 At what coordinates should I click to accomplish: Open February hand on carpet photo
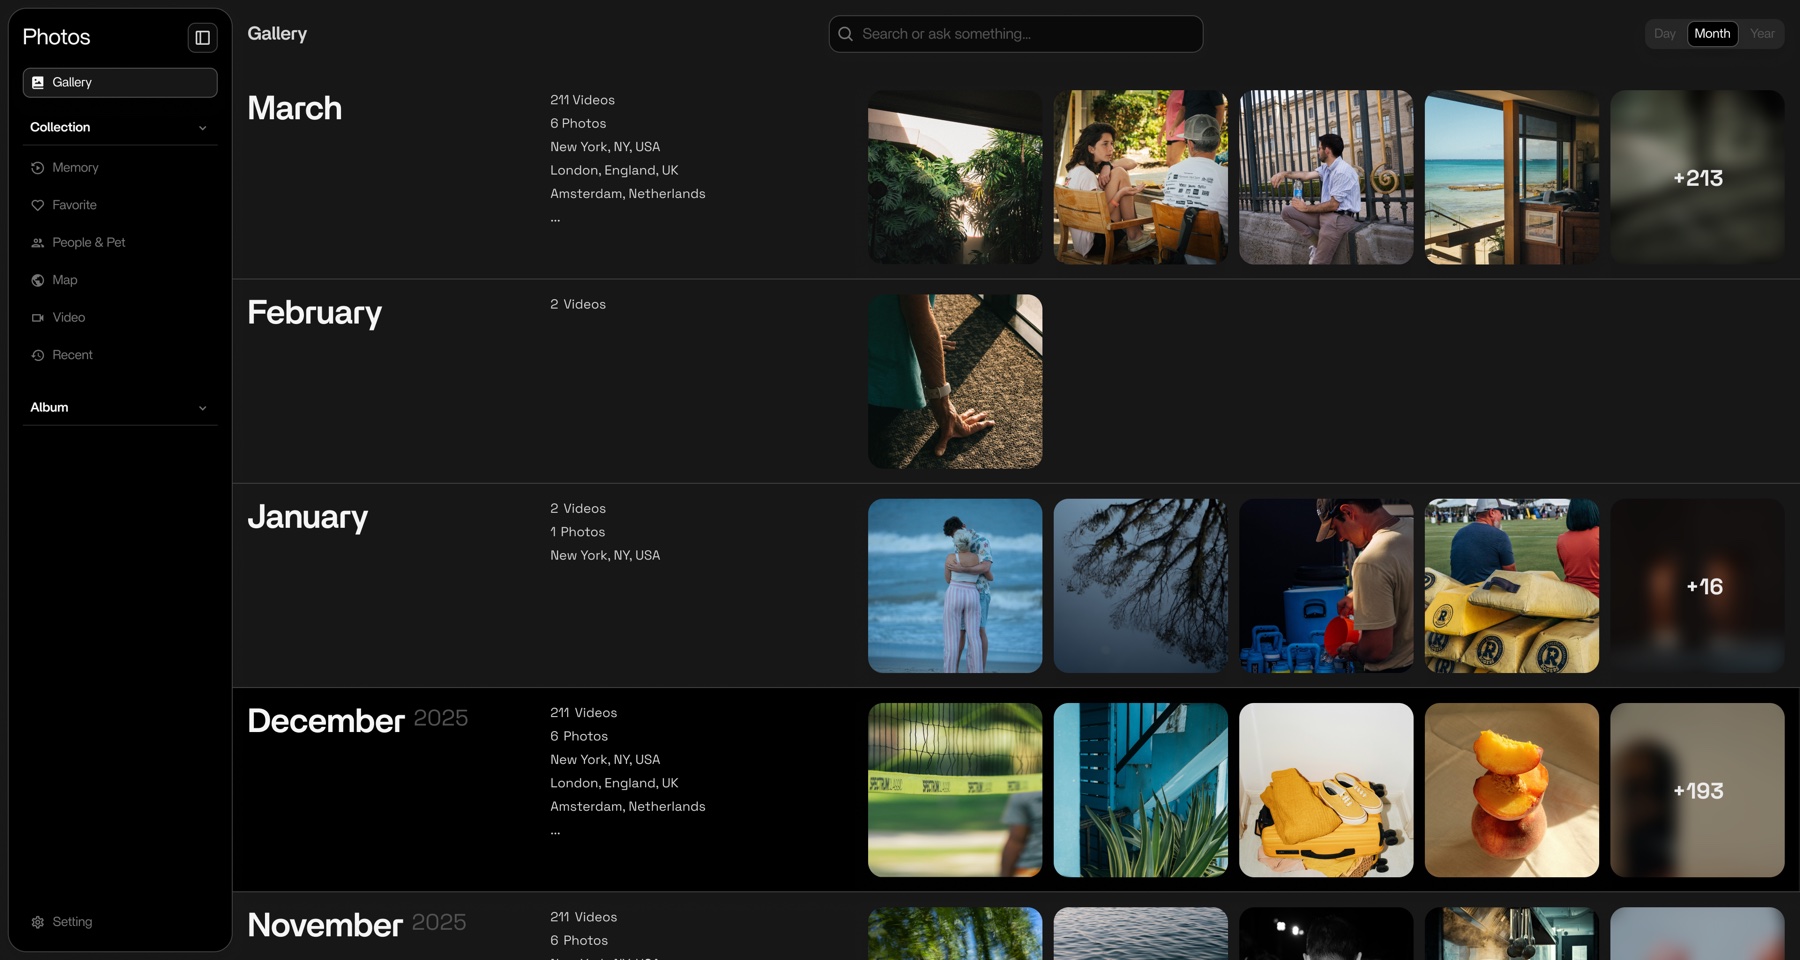tap(955, 382)
